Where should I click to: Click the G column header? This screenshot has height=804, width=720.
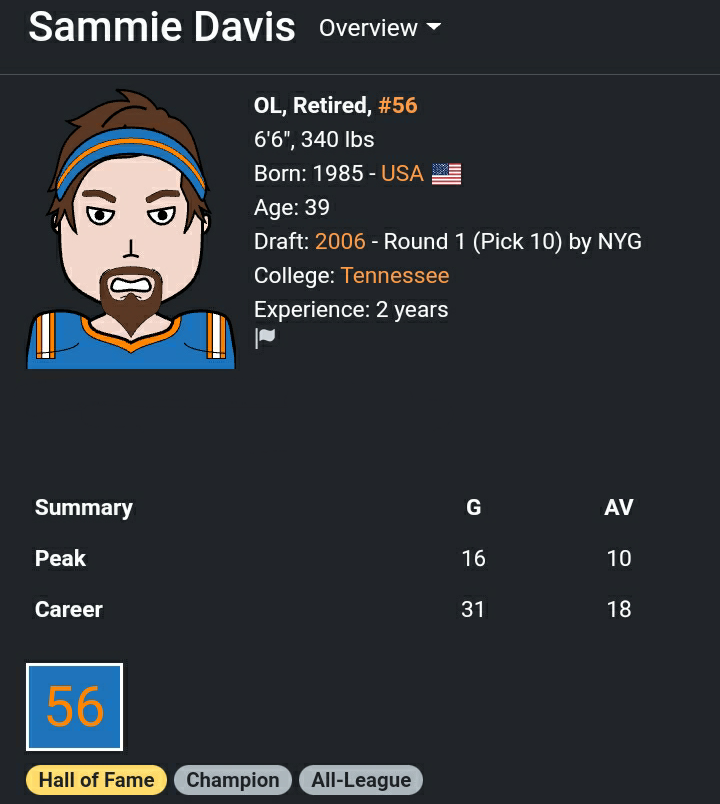pos(474,508)
